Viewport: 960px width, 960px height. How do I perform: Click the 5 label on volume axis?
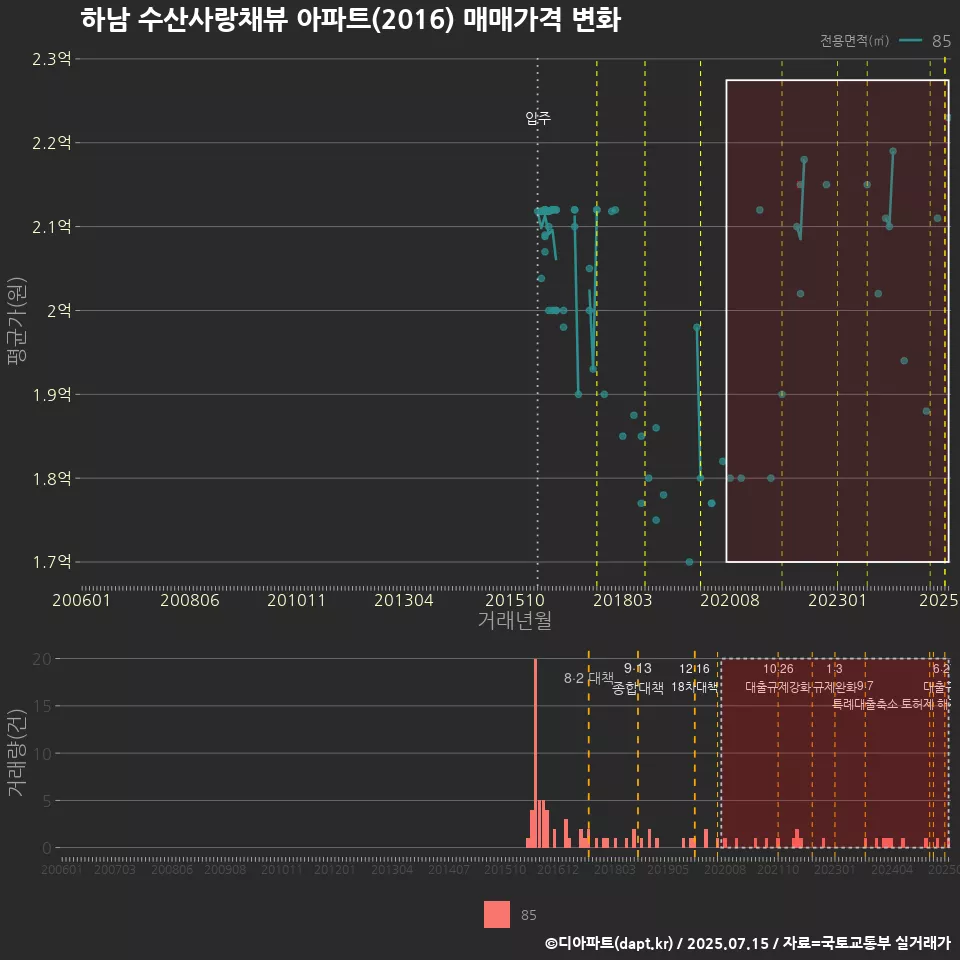point(47,801)
